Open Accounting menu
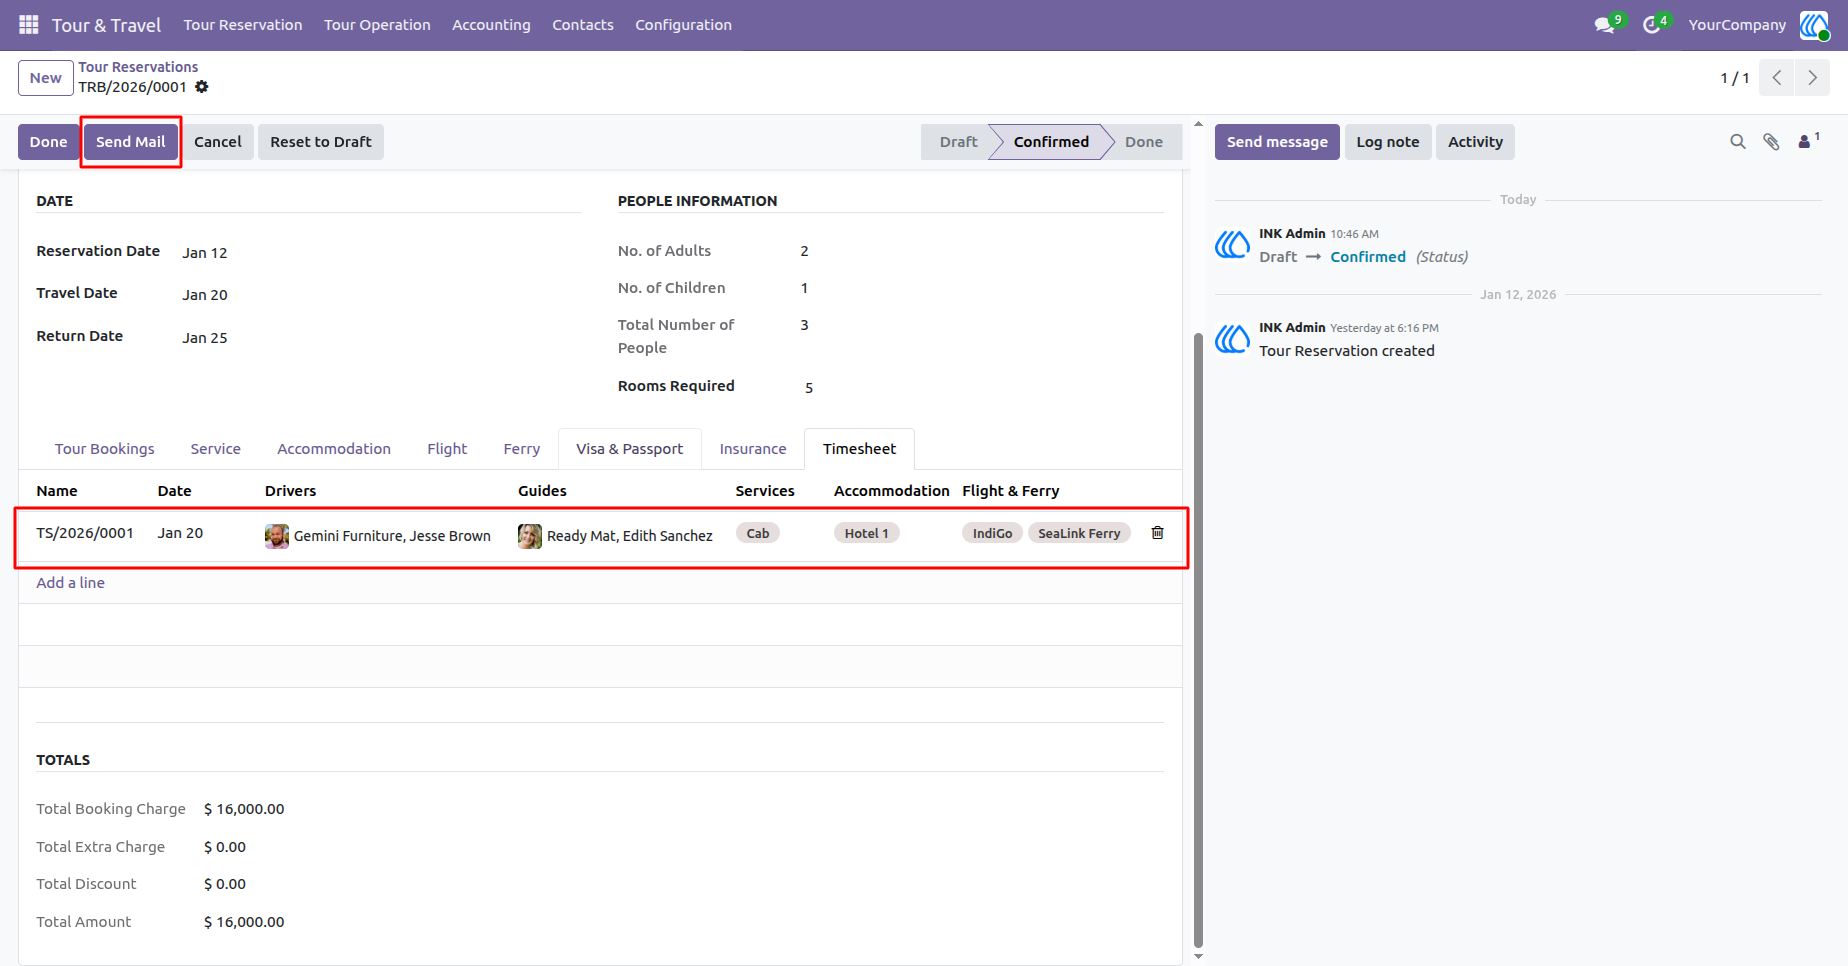Viewport: 1848px width, 966px height. 491,25
